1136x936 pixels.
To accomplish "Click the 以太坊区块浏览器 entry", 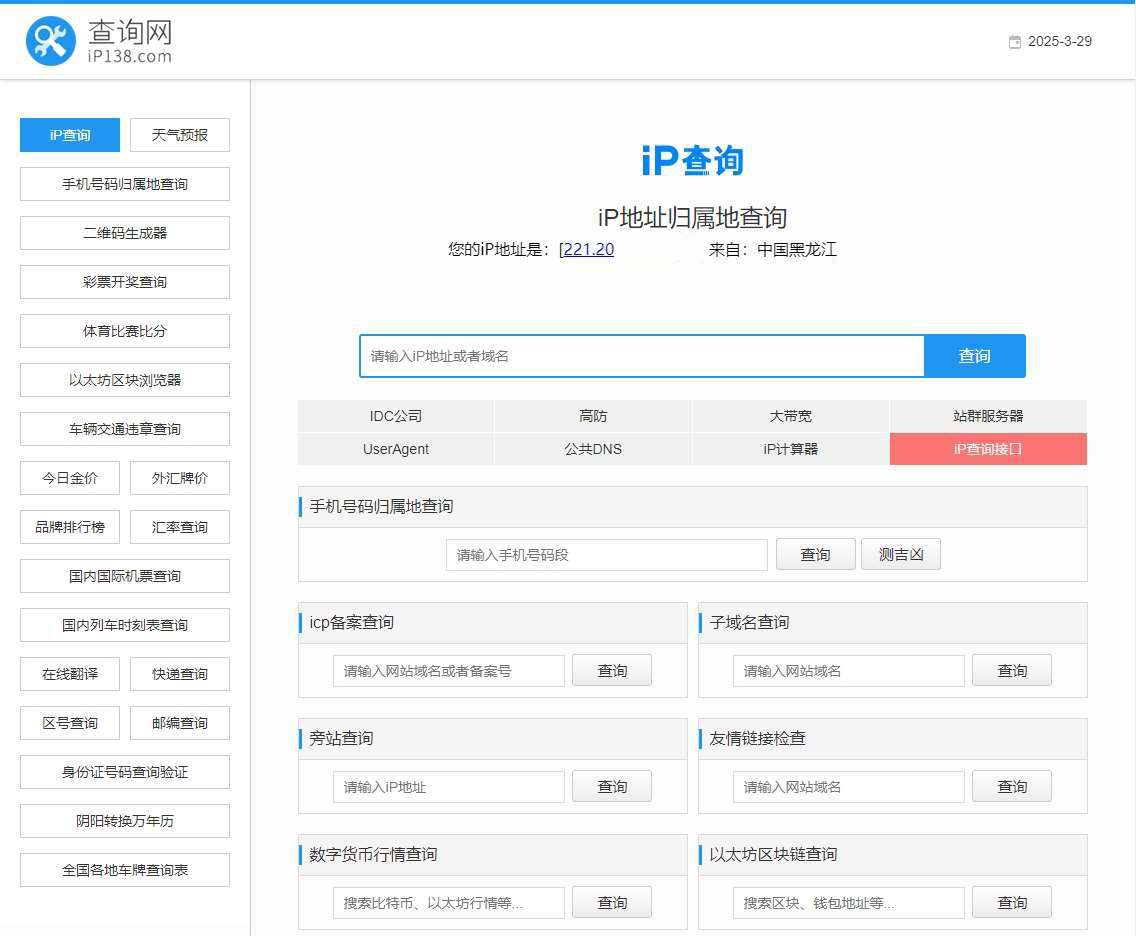I will pos(124,380).
